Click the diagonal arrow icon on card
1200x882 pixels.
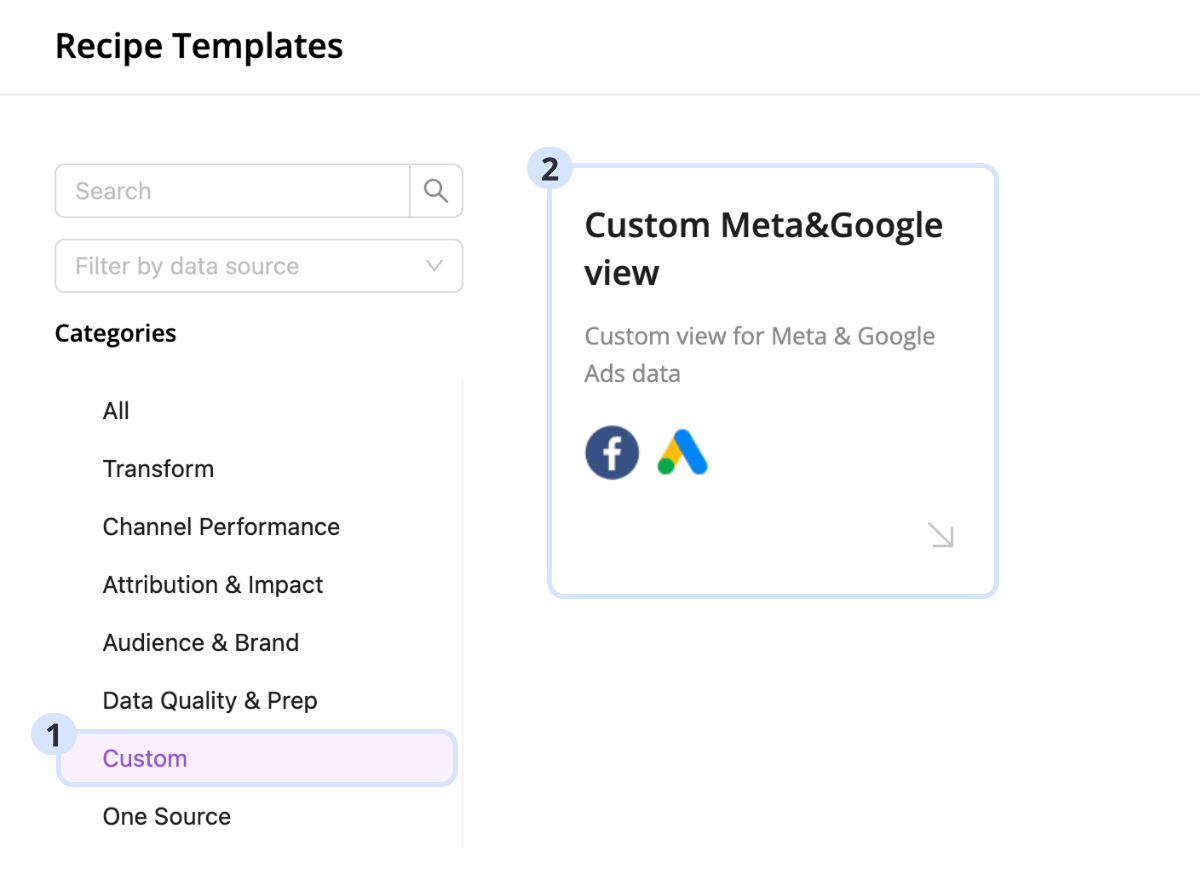pyautogui.click(x=941, y=535)
